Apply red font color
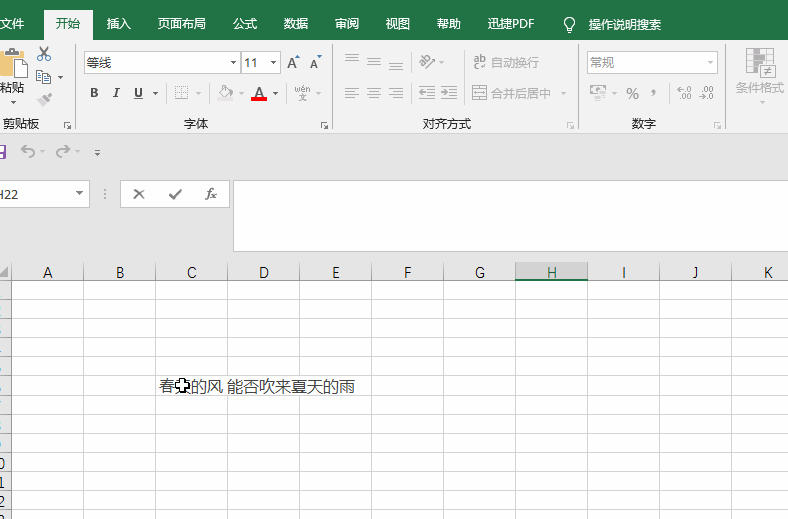Viewport: 788px width, 519px height. tap(259, 93)
